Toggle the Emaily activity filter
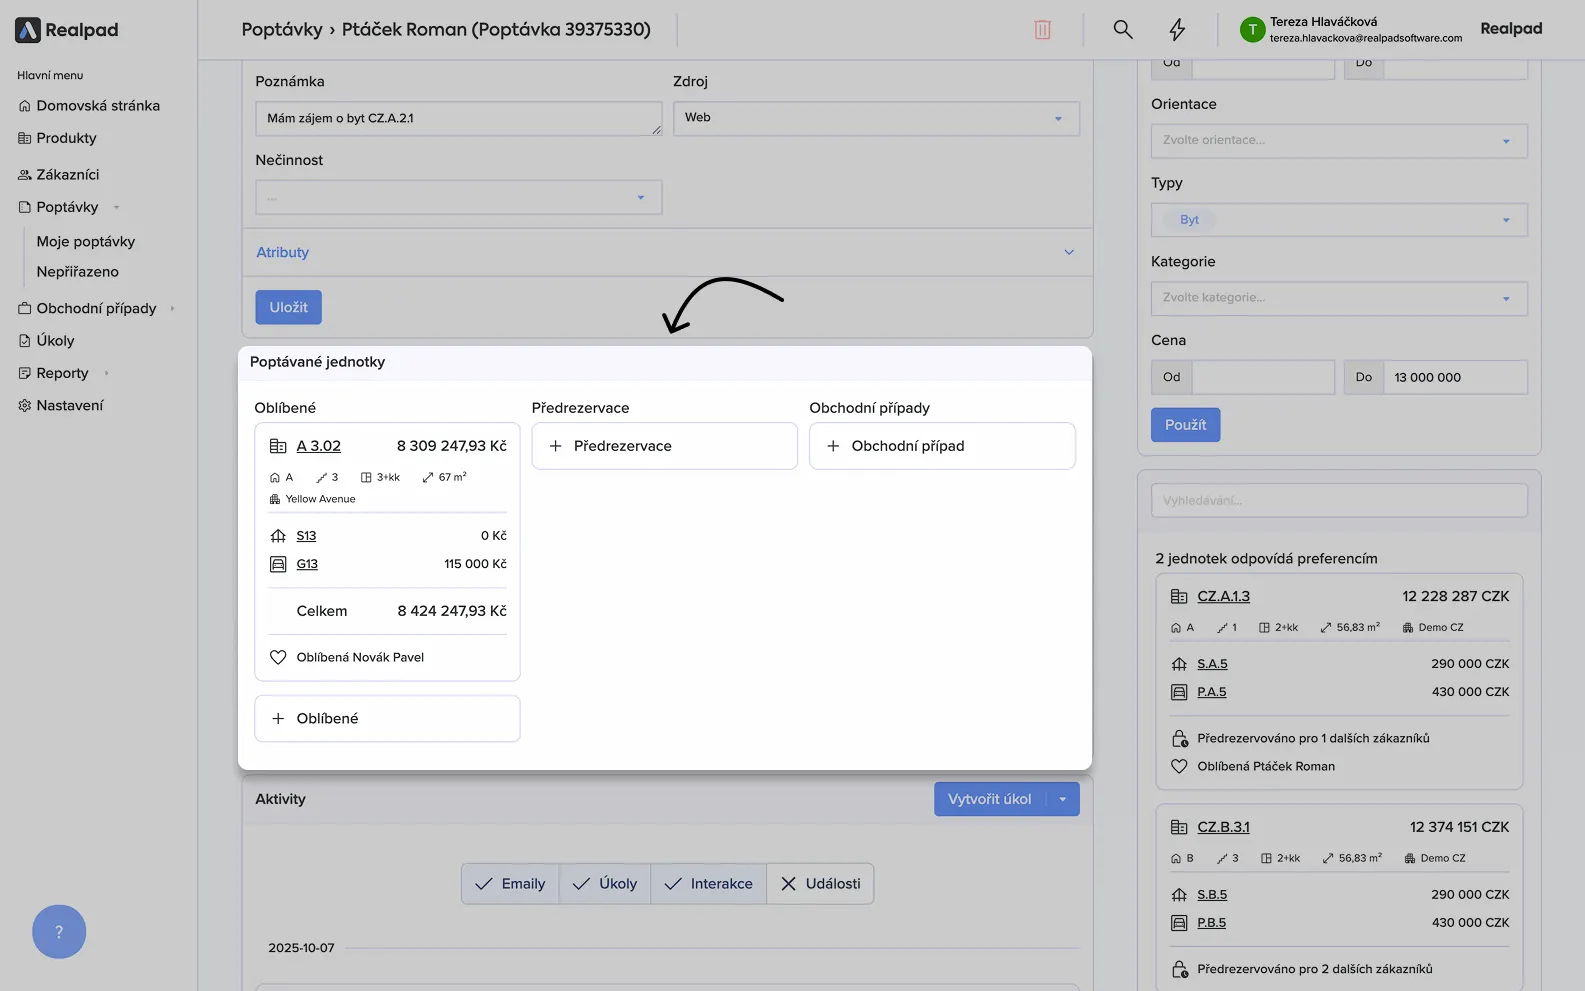The width and height of the screenshot is (1585, 991). [510, 884]
